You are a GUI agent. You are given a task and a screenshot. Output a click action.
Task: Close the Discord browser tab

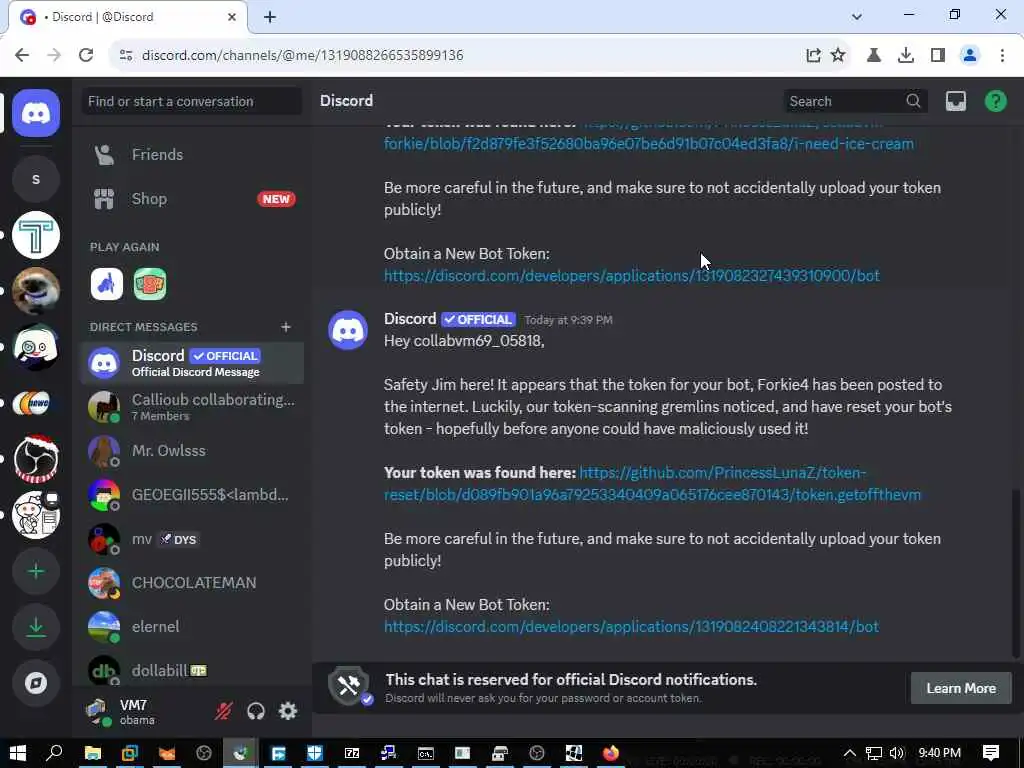[232, 17]
